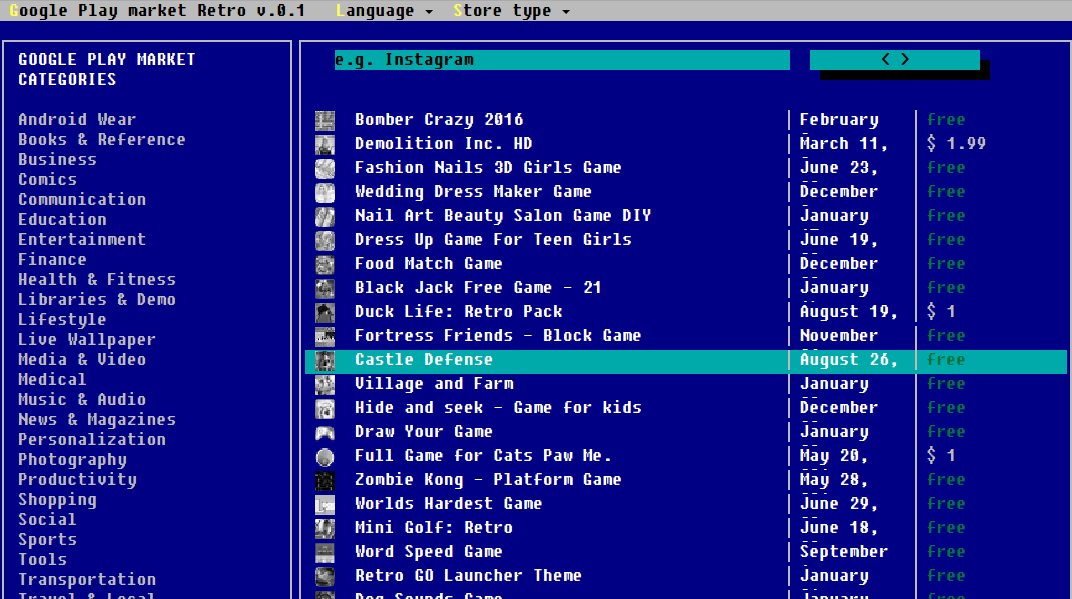
Task: Choose the Personalization category
Action: 92,440
